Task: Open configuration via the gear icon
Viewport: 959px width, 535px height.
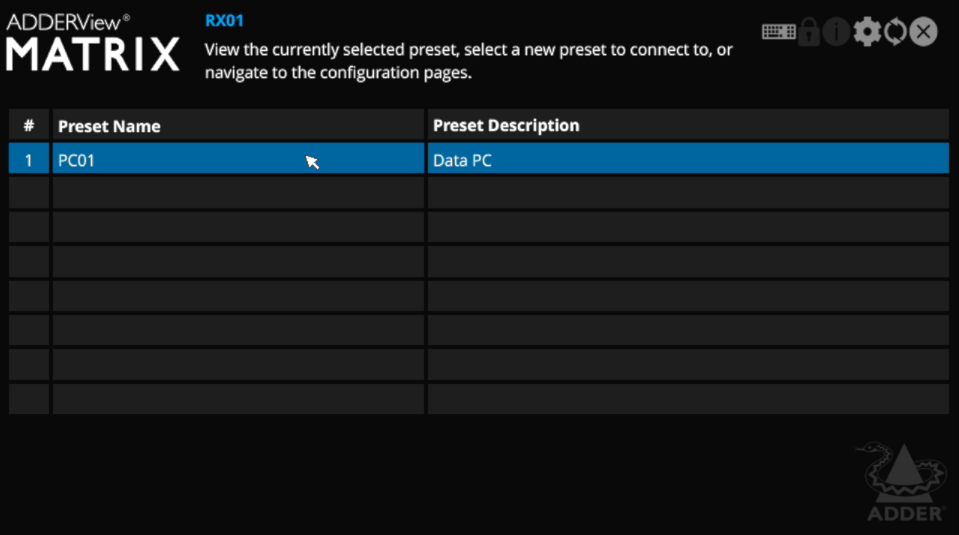Action: [x=867, y=32]
